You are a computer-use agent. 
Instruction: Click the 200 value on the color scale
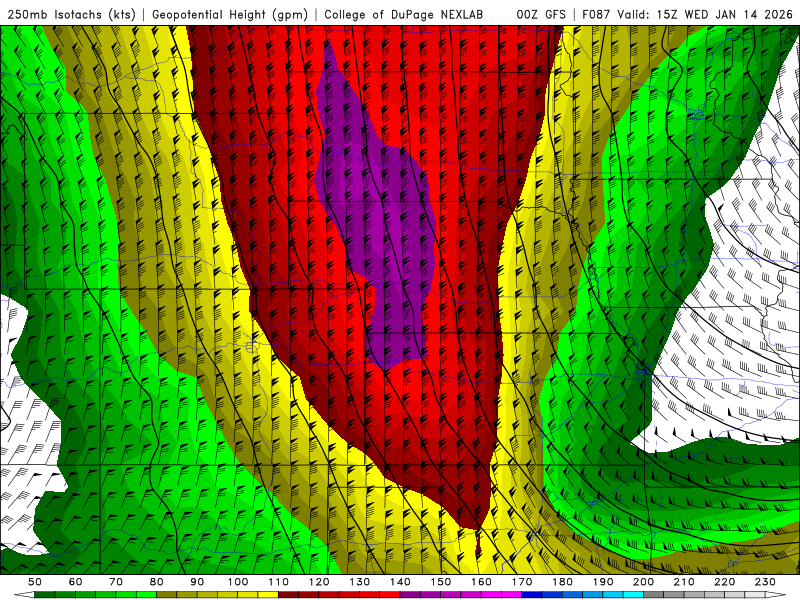(644, 582)
